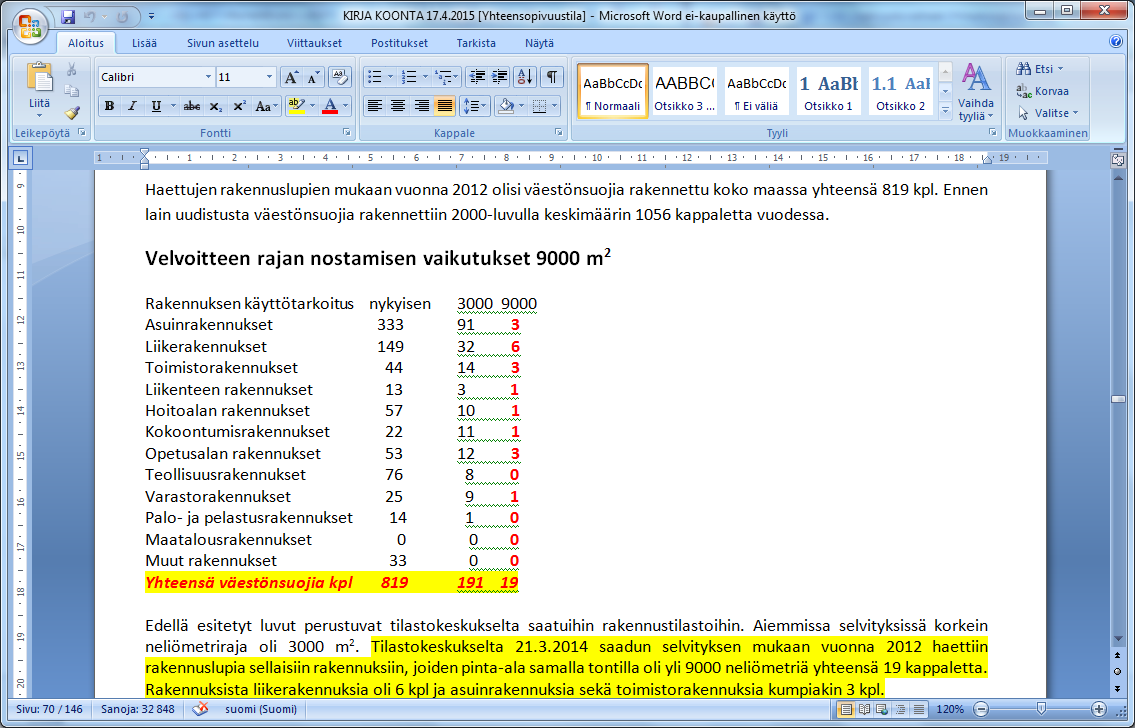Click the tab stop selector at ruler corner
The height and width of the screenshot is (728, 1135).
tap(20, 158)
